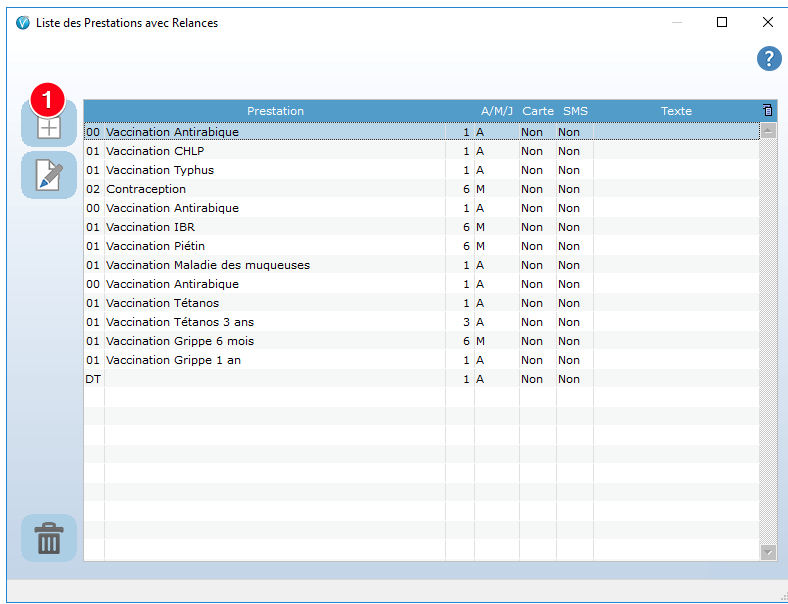Image resolution: width=788 pixels, height=604 pixels.
Task: Click value 6 in the Contraception row
Action: (x=466, y=189)
